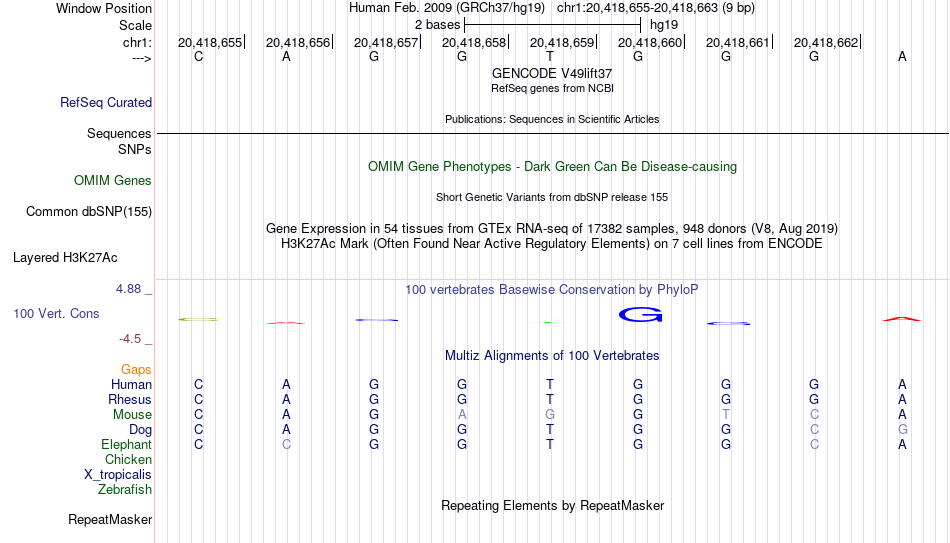Click the 2 bases scale bar
The height and width of the screenshot is (543, 950).
click(552, 25)
